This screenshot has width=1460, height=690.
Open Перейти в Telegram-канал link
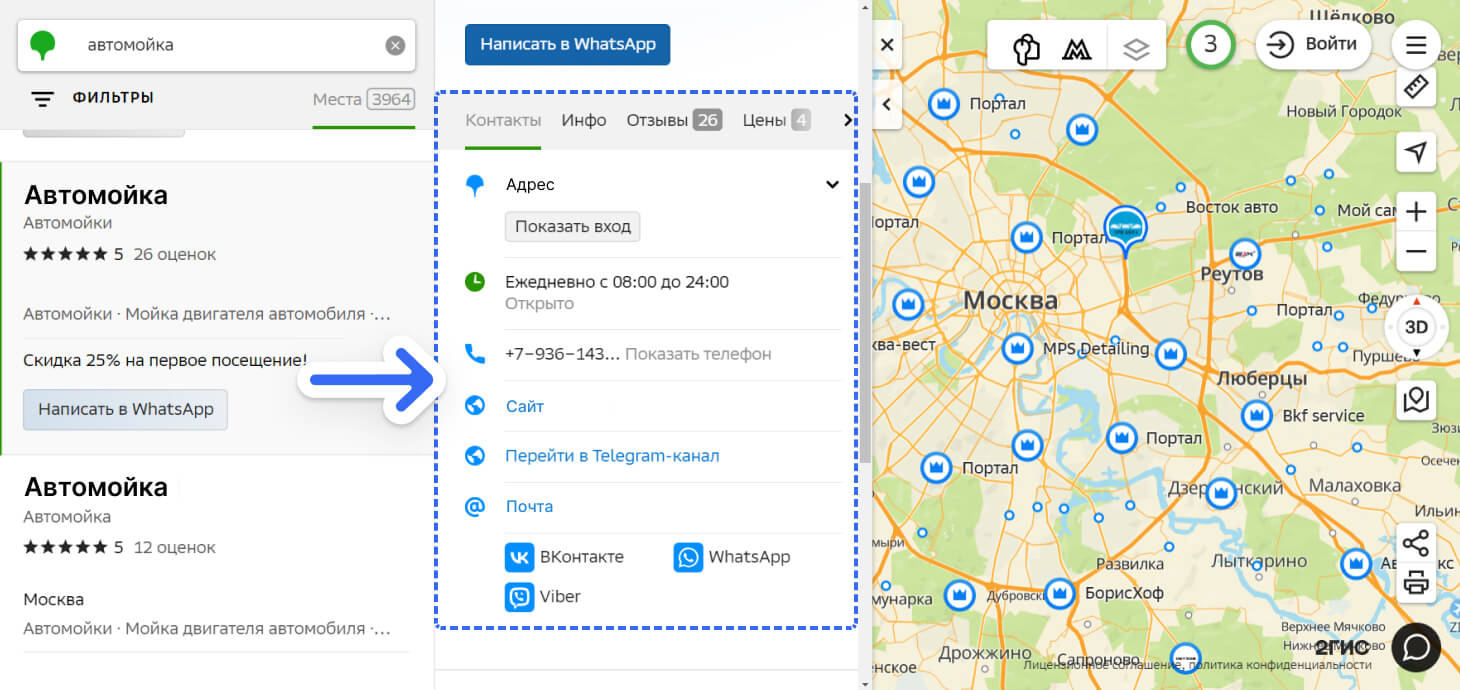612,456
